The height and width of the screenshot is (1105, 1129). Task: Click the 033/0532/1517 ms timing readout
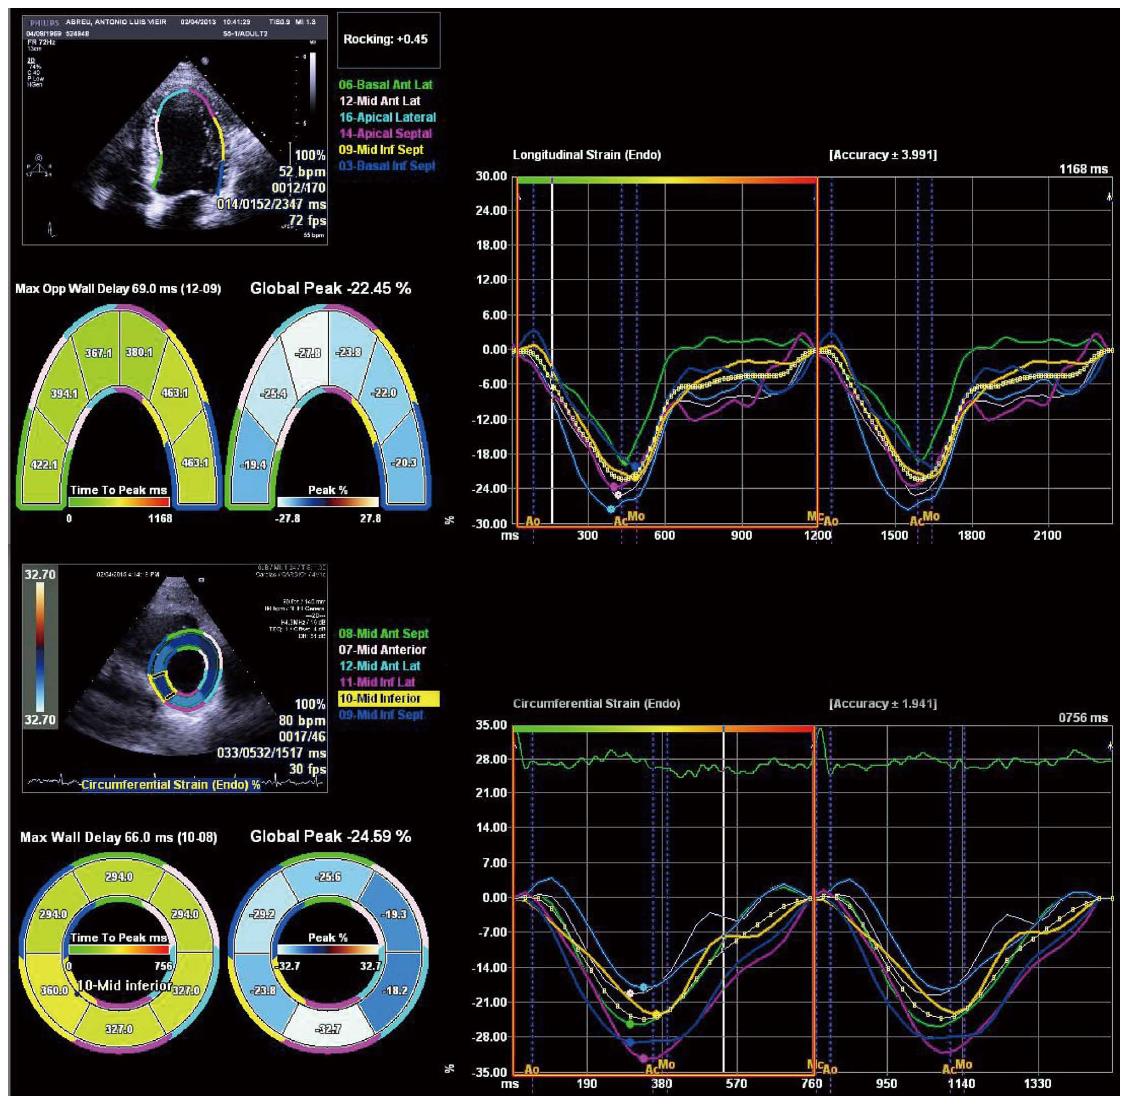point(272,753)
